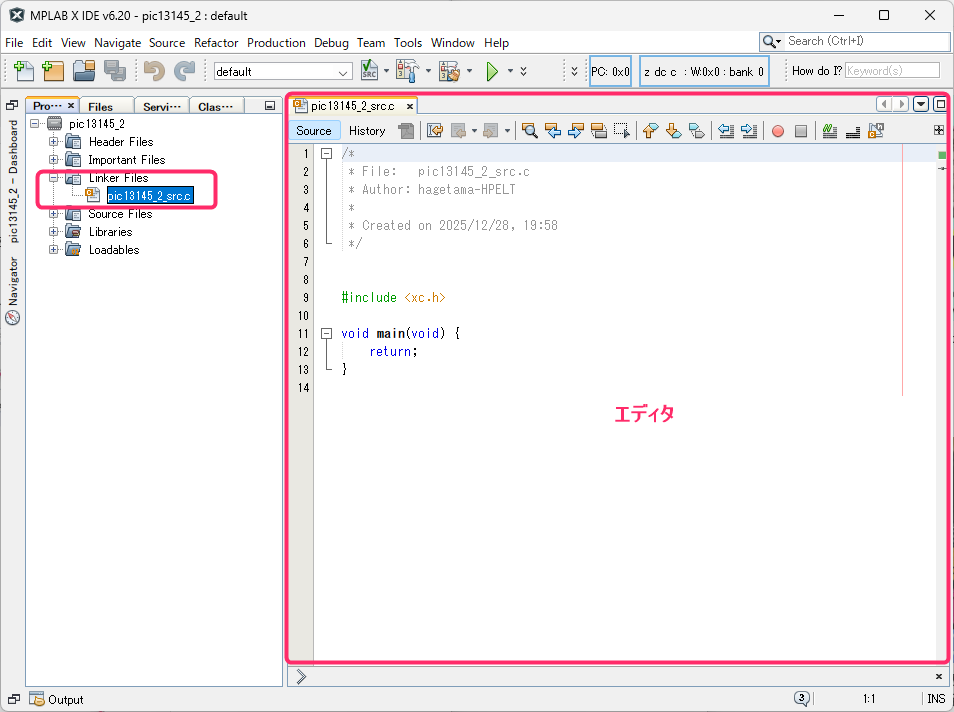
Task: Switch to History view in editor
Action: pyautogui.click(x=367, y=131)
